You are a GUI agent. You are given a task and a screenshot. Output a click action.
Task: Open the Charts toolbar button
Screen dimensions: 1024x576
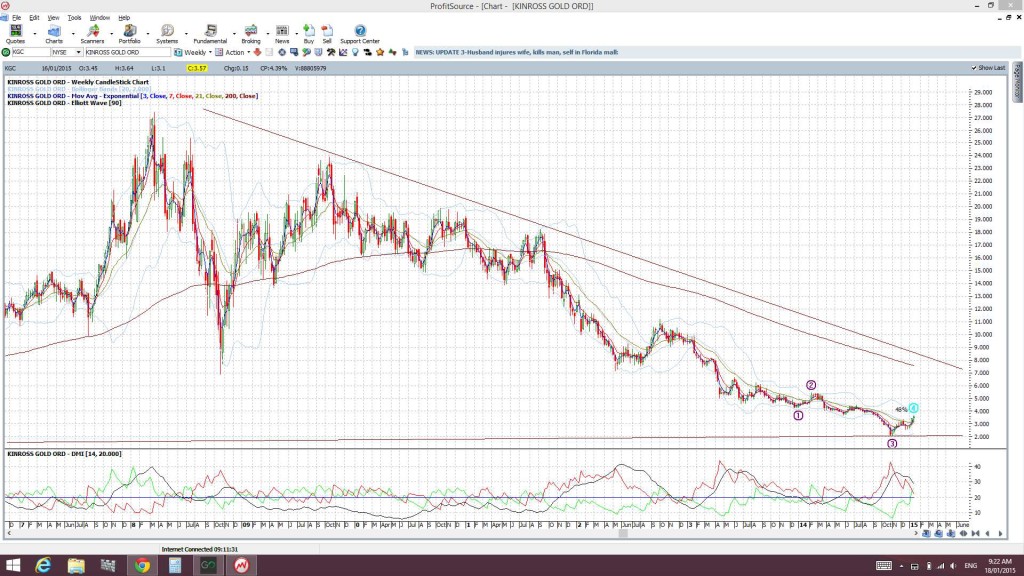pyautogui.click(x=54, y=34)
